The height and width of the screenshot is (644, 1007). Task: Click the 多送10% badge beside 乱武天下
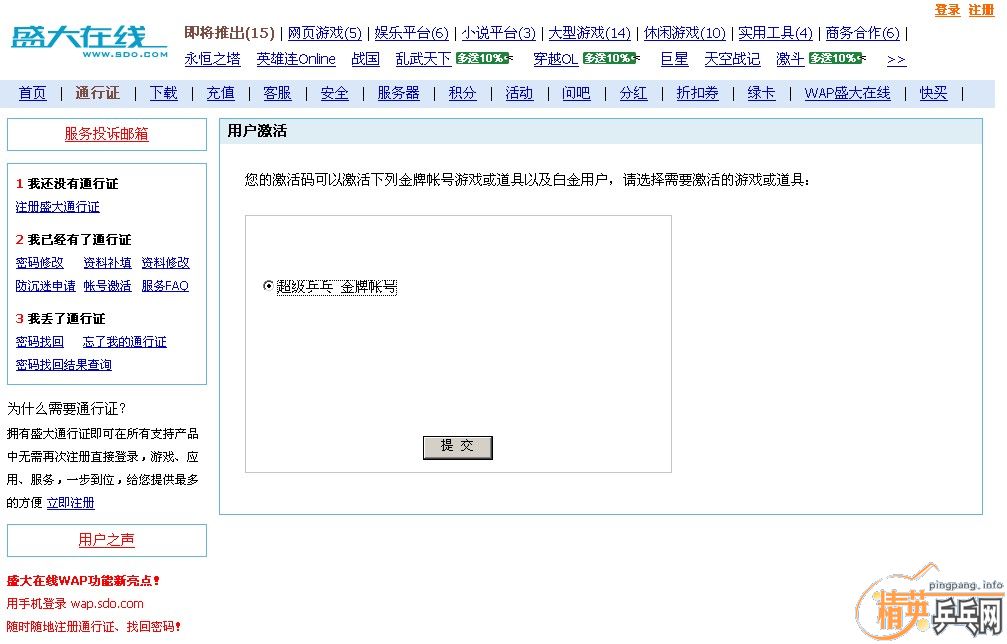[x=484, y=58]
